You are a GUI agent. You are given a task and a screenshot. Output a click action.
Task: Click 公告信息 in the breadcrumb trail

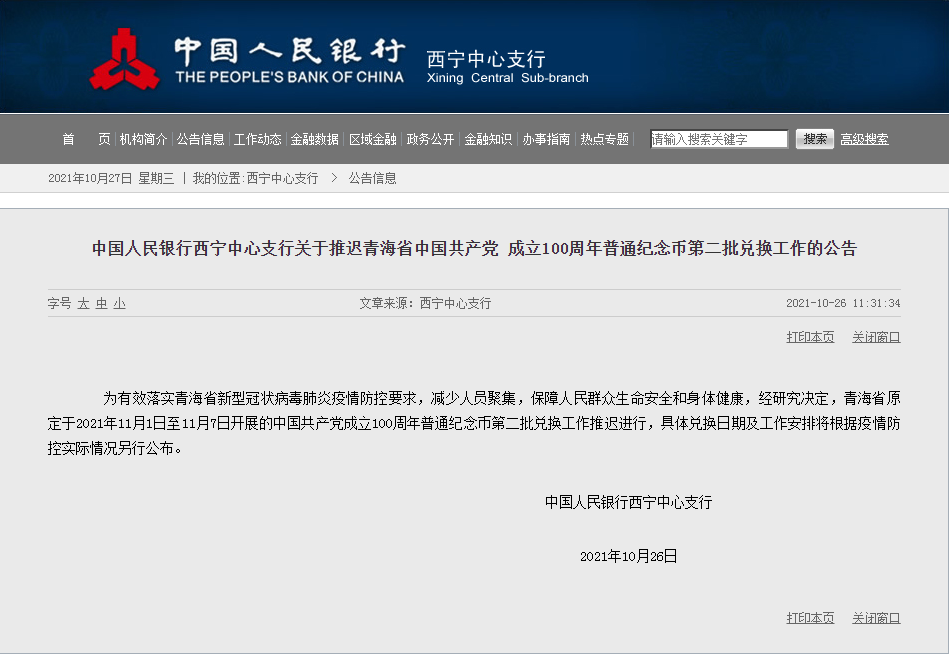[372, 178]
